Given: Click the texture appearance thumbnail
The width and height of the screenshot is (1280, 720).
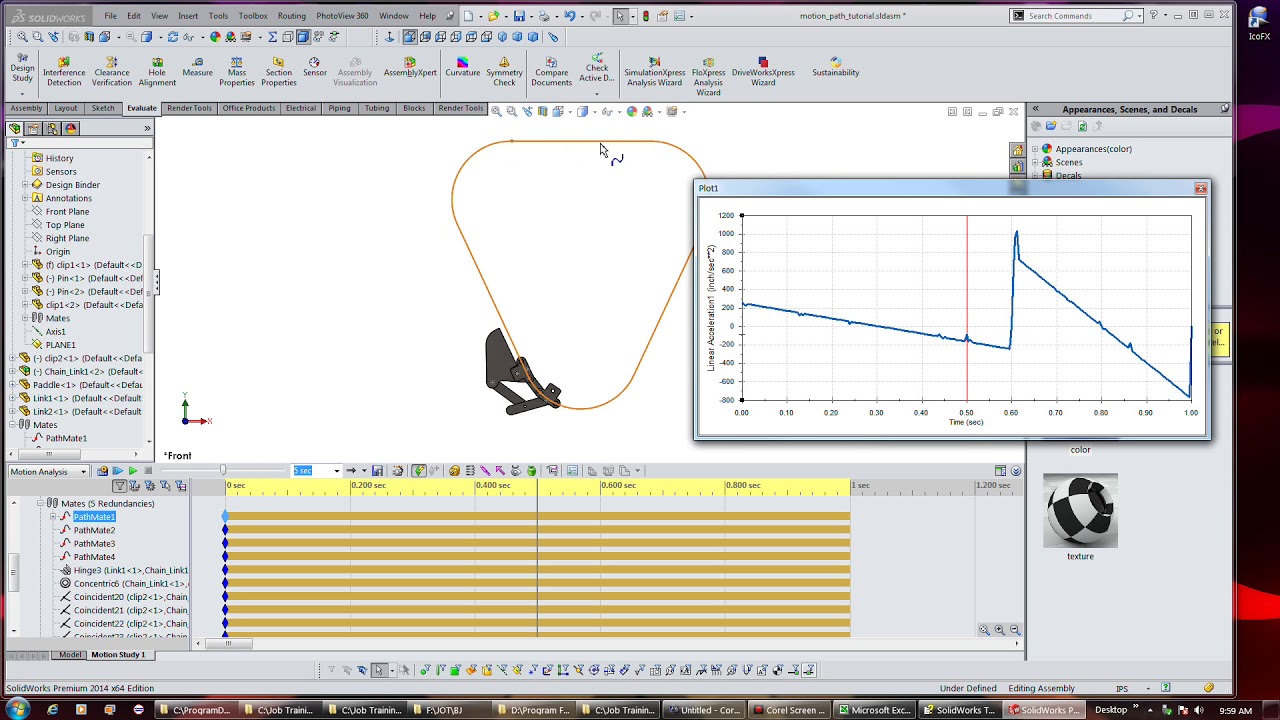Looking at the screenshot, I should point(1080,512).
